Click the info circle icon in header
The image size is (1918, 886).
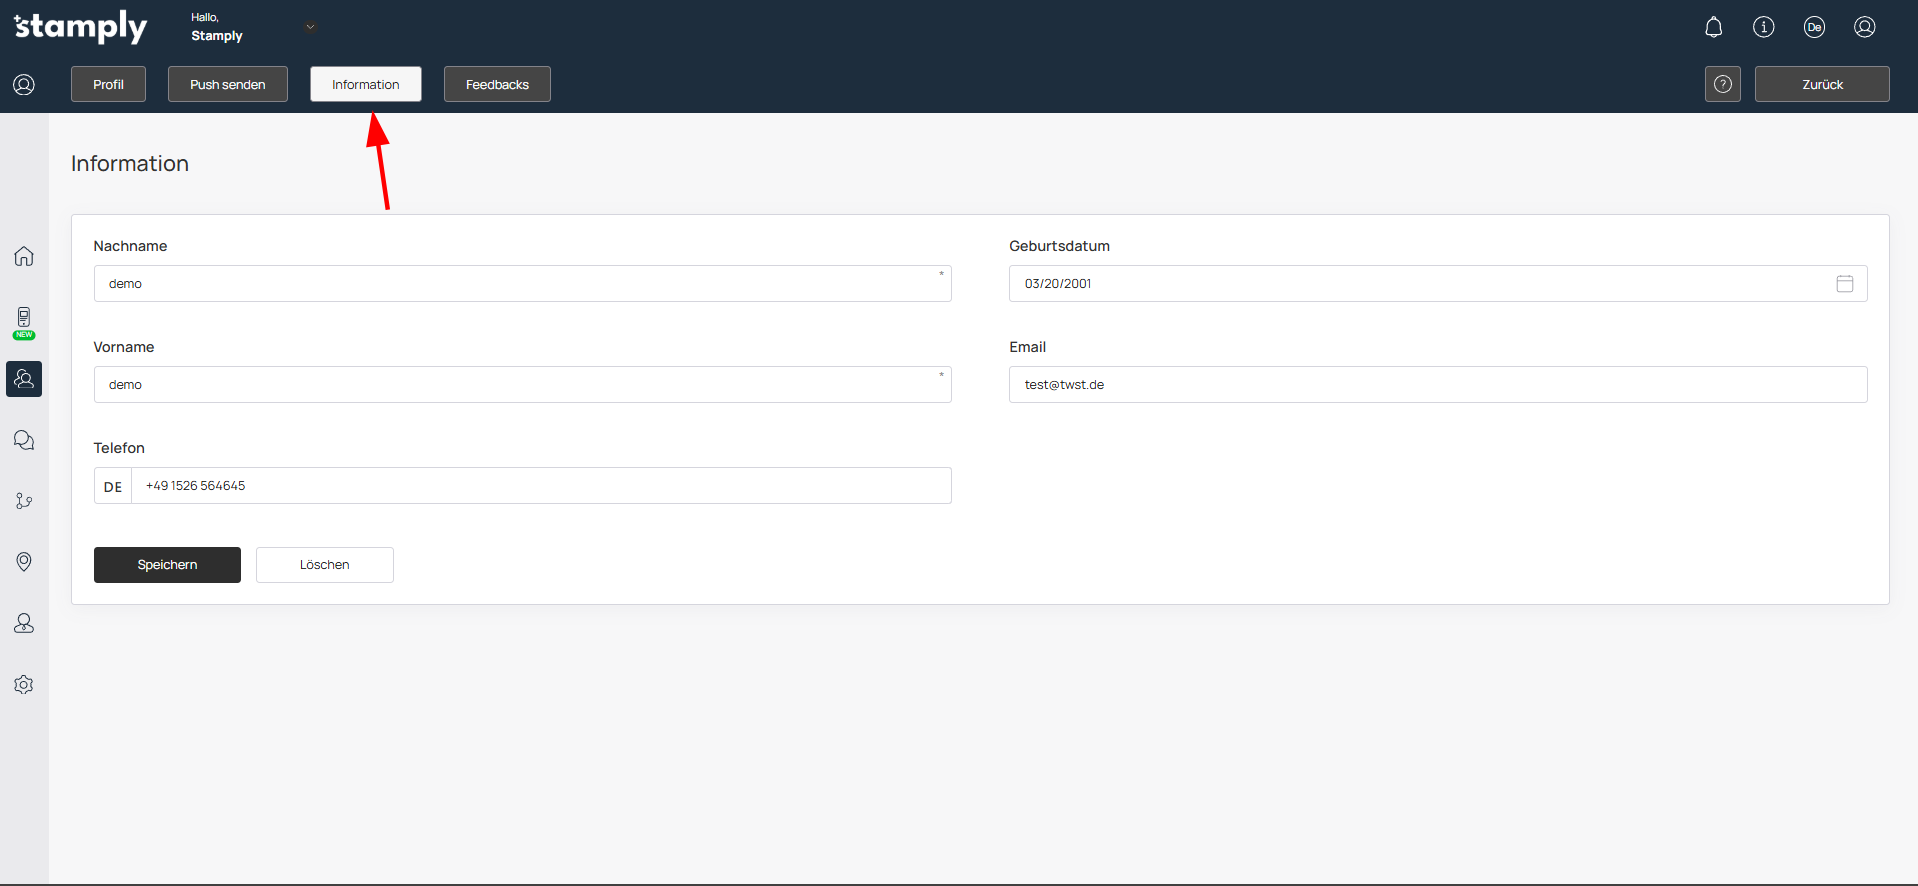coord(1763,27)
